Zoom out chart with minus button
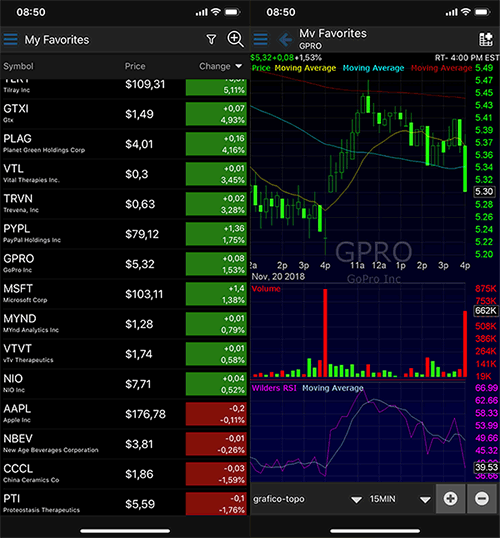The width and height of the screenshot is (500, 538). (x=482, y=499)
